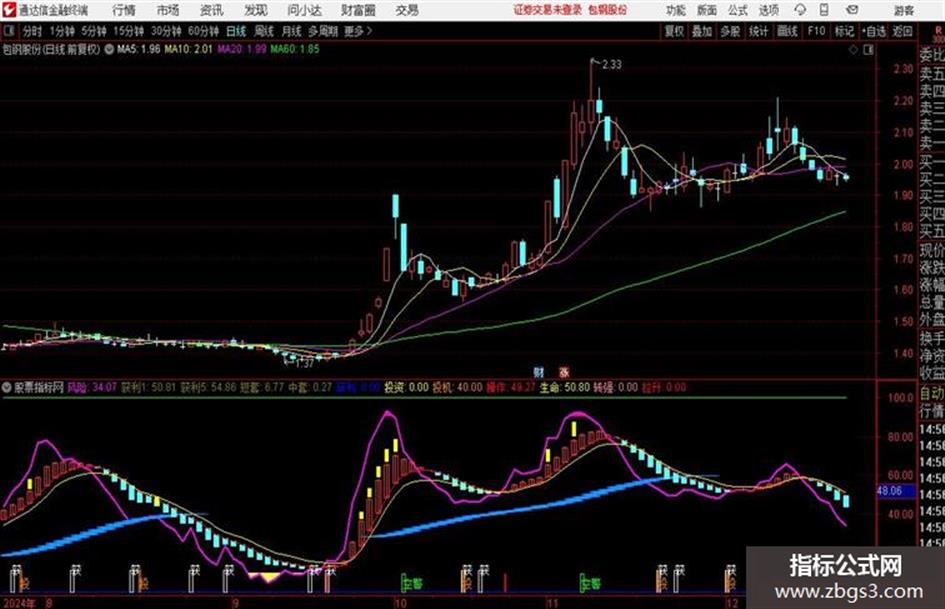Click the 返回 back button
The height and width of the screenshot is (609, 945).
coord(902,31)
